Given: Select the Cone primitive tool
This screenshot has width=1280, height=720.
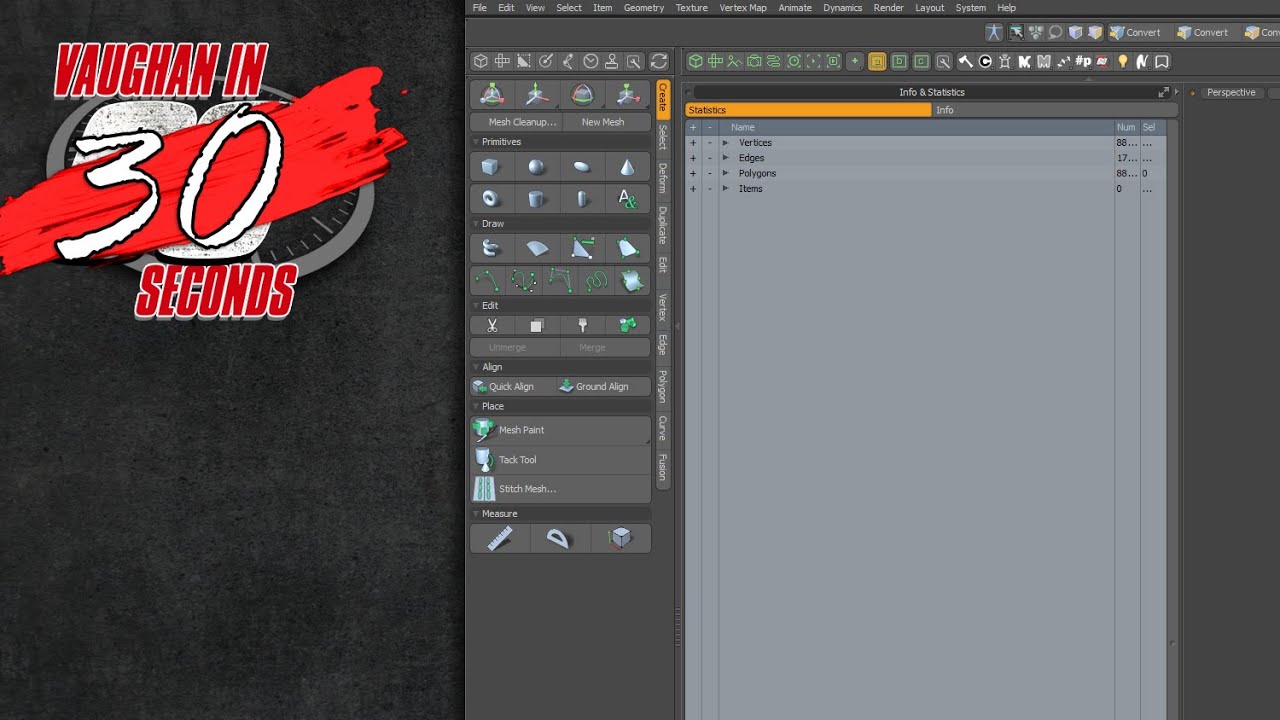Looking at the screenshot, I should coord(627,167).
